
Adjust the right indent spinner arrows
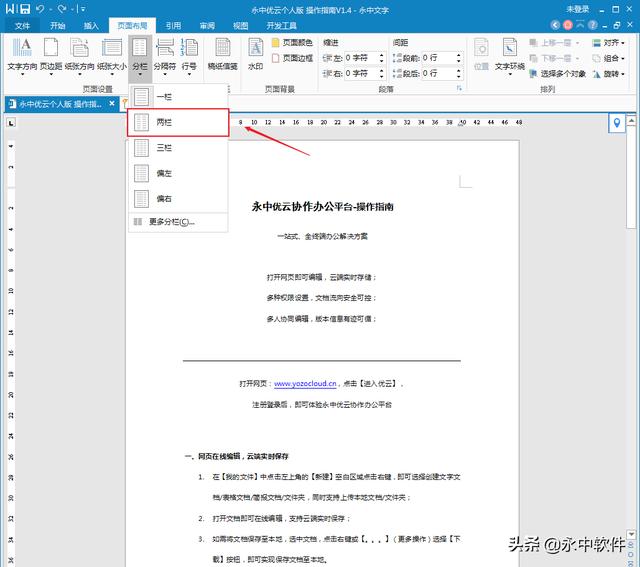click(381, 73)
